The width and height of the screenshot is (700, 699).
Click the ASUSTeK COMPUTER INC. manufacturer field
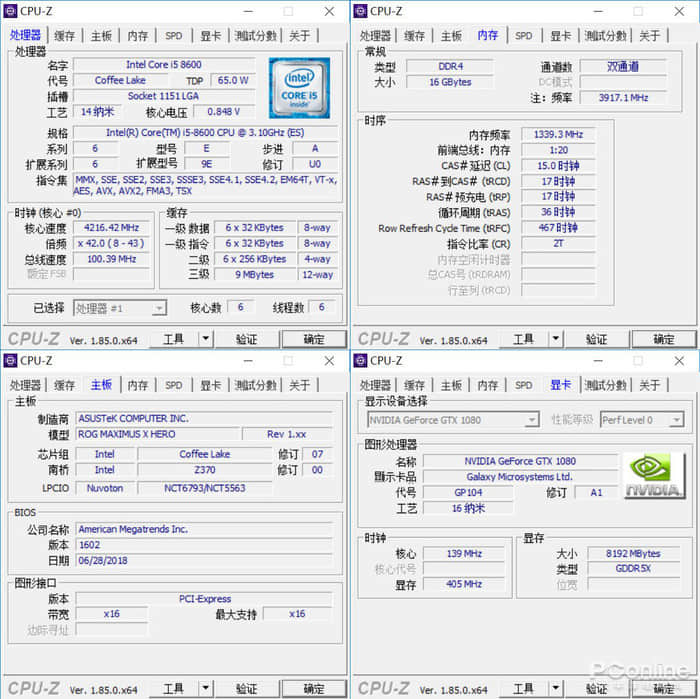tap(204, 419)
